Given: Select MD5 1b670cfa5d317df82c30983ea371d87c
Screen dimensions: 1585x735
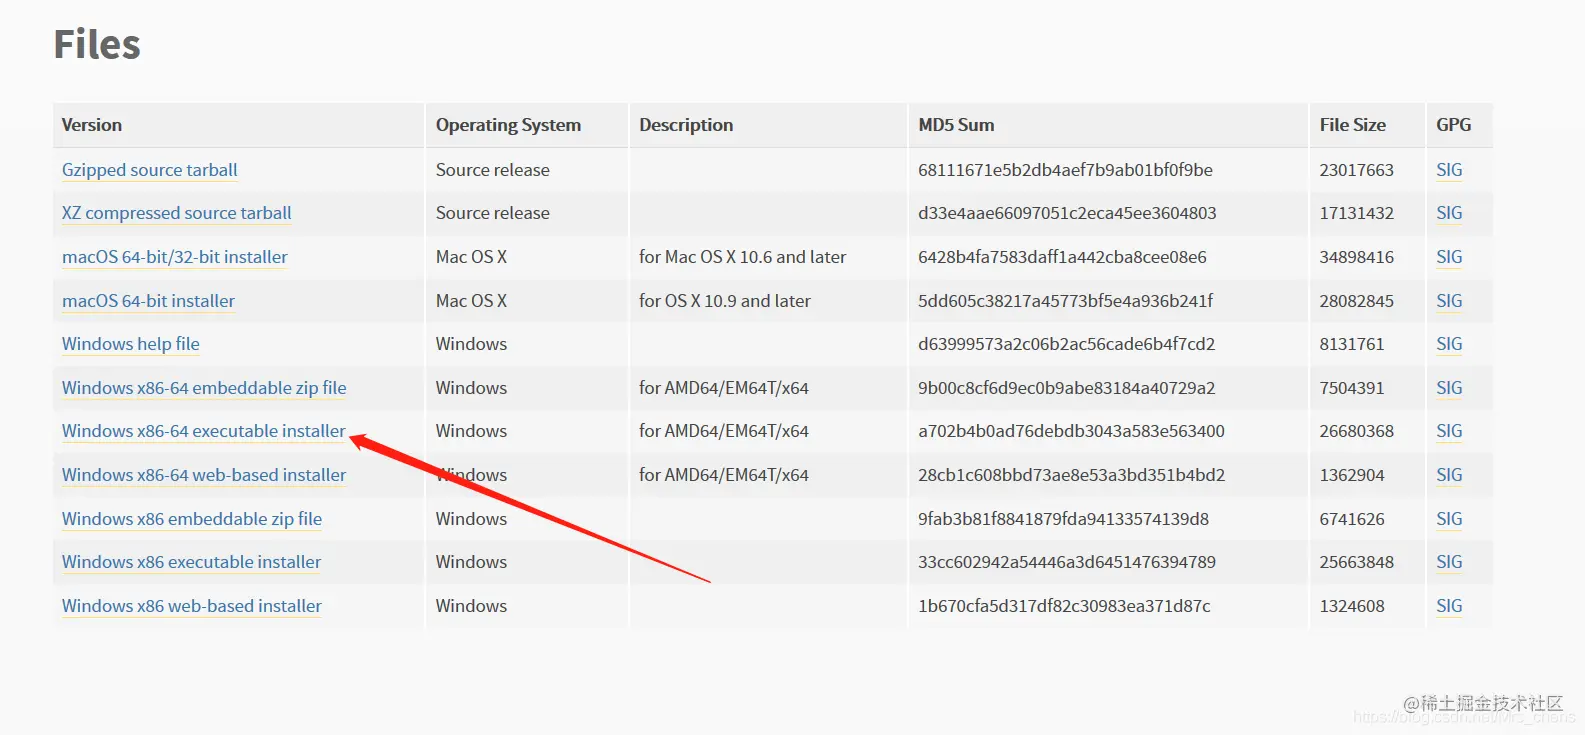Looking at the screenshot, I should tap(1064, 606).
